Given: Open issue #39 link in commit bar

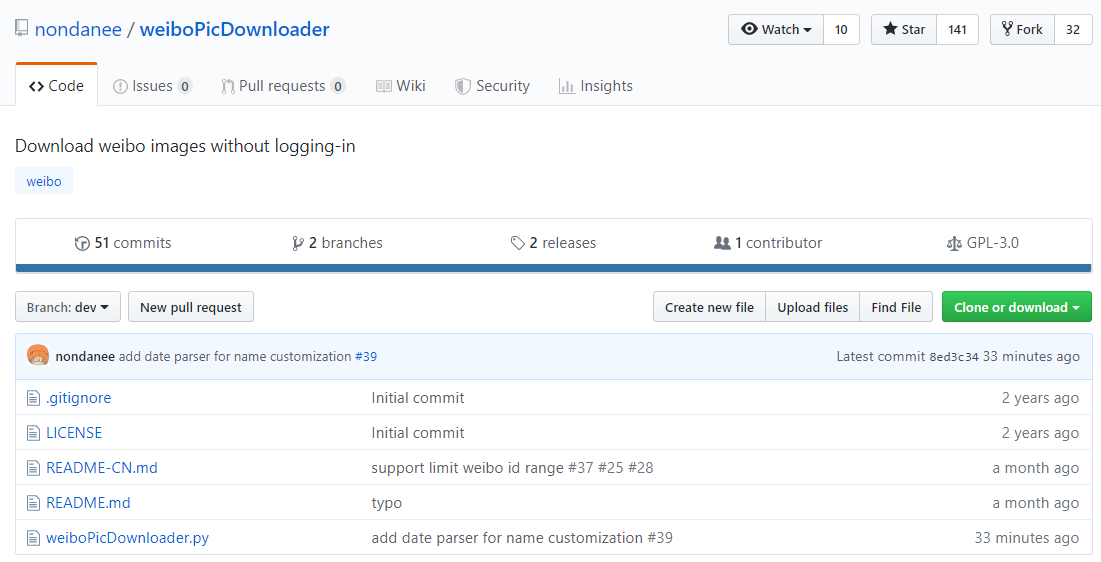Looking at the screenshot, I should [366, 356].
